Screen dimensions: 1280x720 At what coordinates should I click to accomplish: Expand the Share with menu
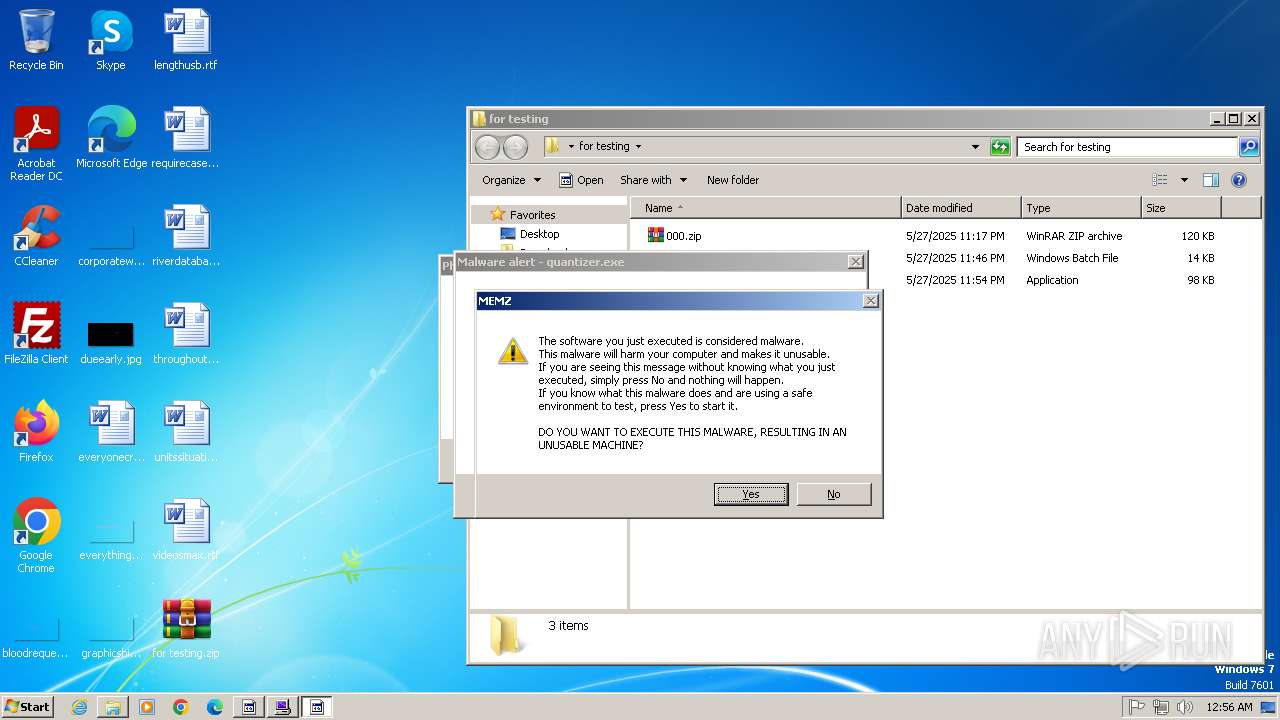coord(653,180)
